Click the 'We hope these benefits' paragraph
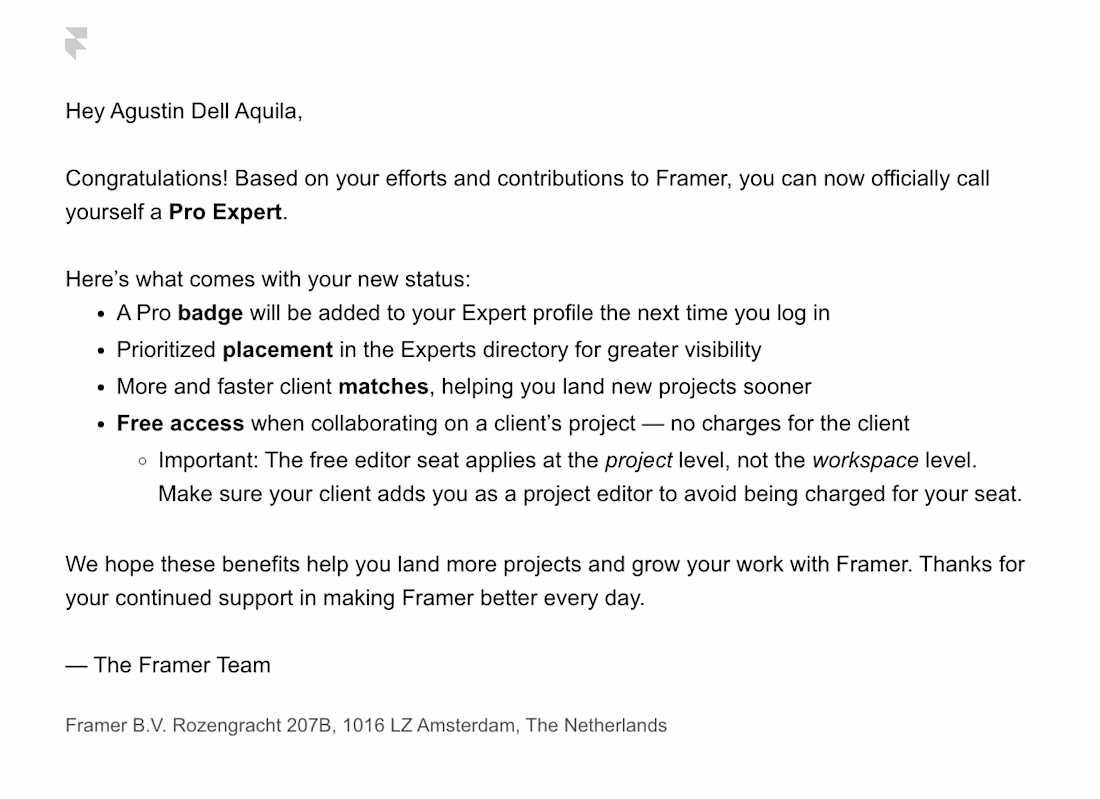The width and height of the screenshot is (1100, 799). [x=545, y=581]
